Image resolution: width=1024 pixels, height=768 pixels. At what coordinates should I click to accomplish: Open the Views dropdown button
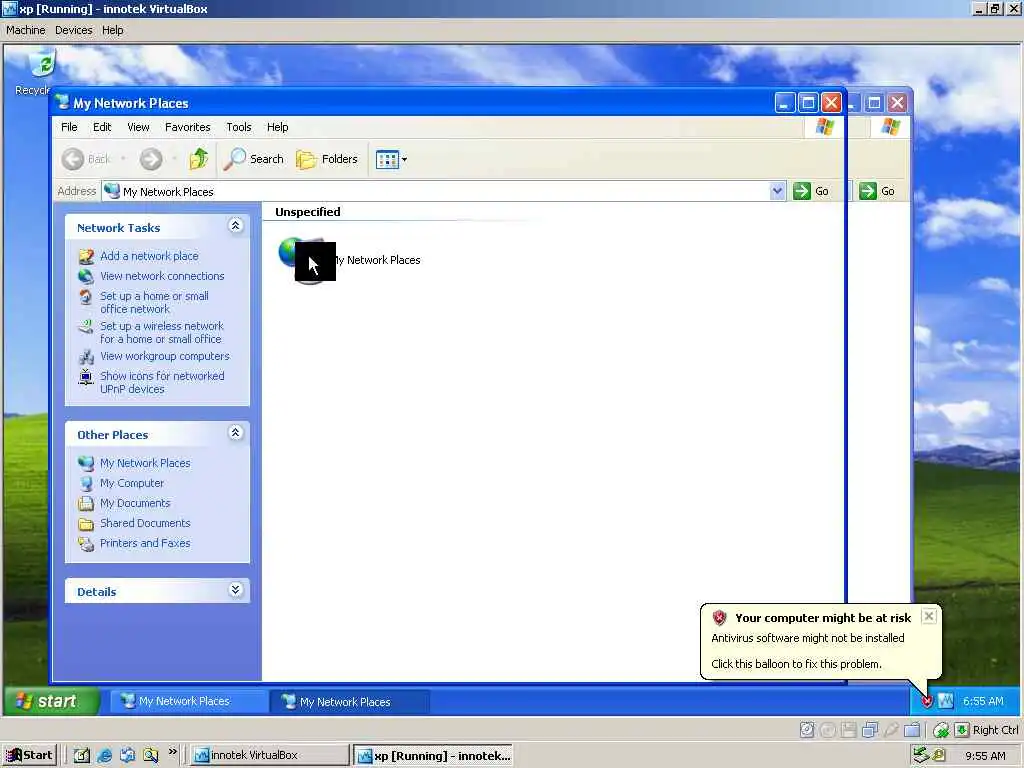391,159
